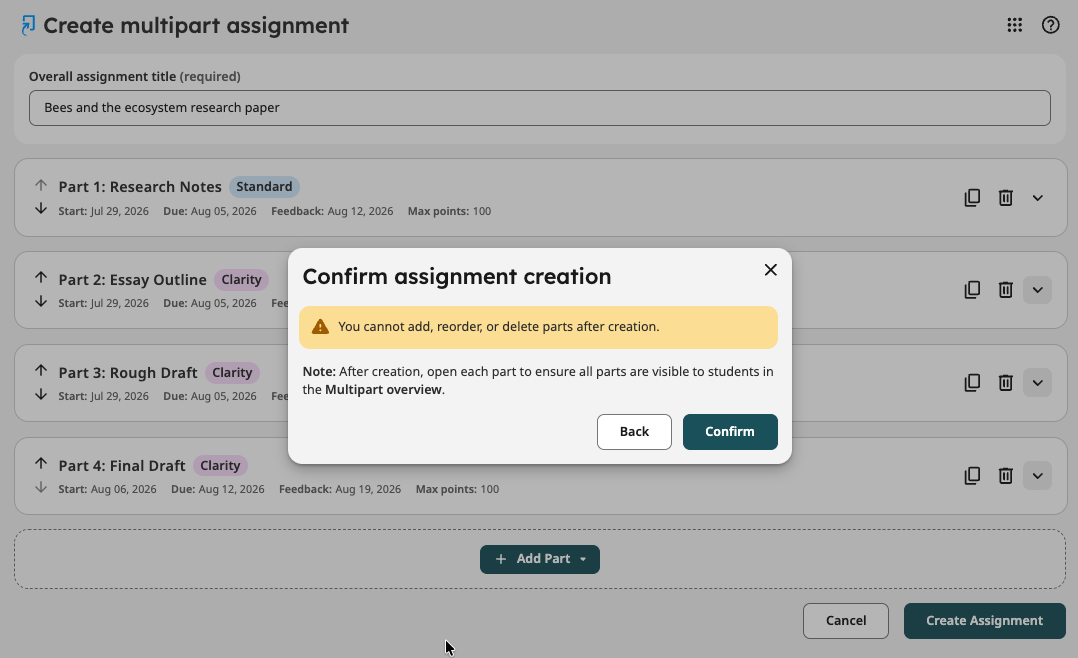Click the Part 1: Research Notes heading
Screen dimensions: 1078x658
click(140, 187)
